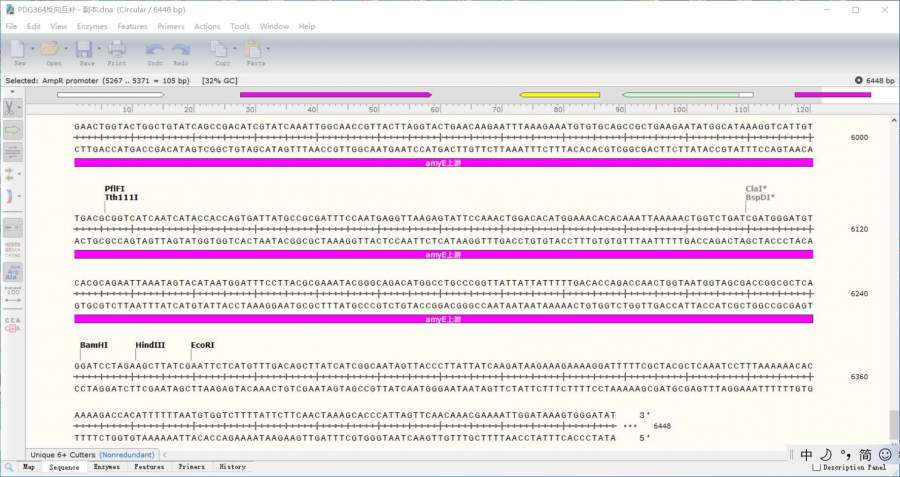Enable the Description Panel checkbox
The width and height of the screenshot is (900, 477).
click(817, 468)
